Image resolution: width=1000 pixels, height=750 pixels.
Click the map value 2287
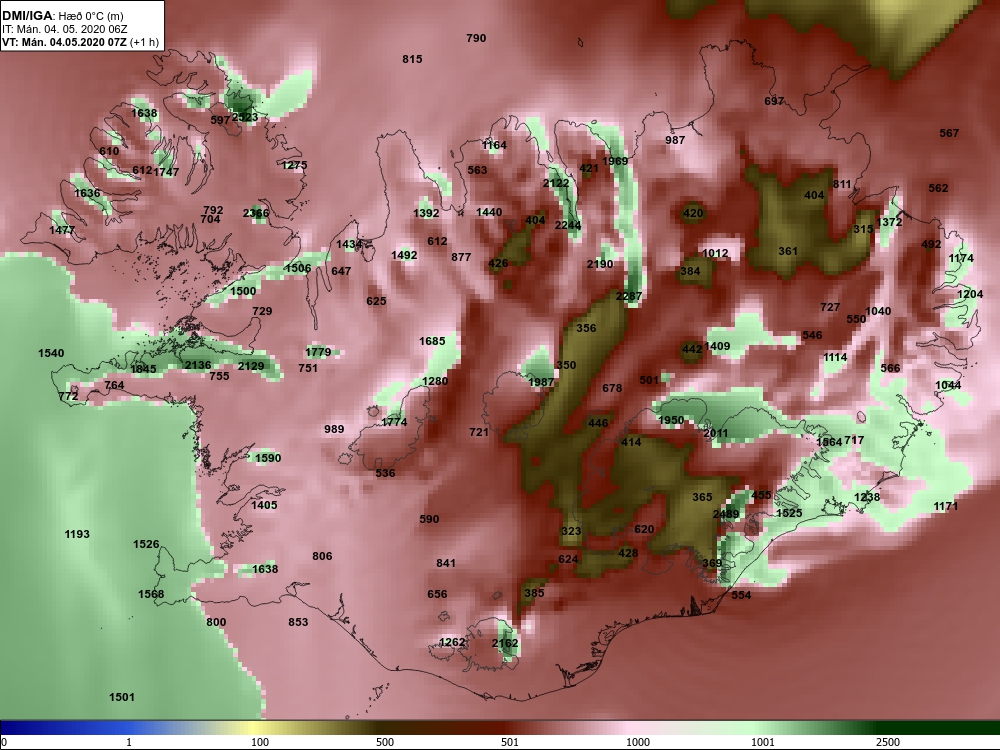[629, 296]
